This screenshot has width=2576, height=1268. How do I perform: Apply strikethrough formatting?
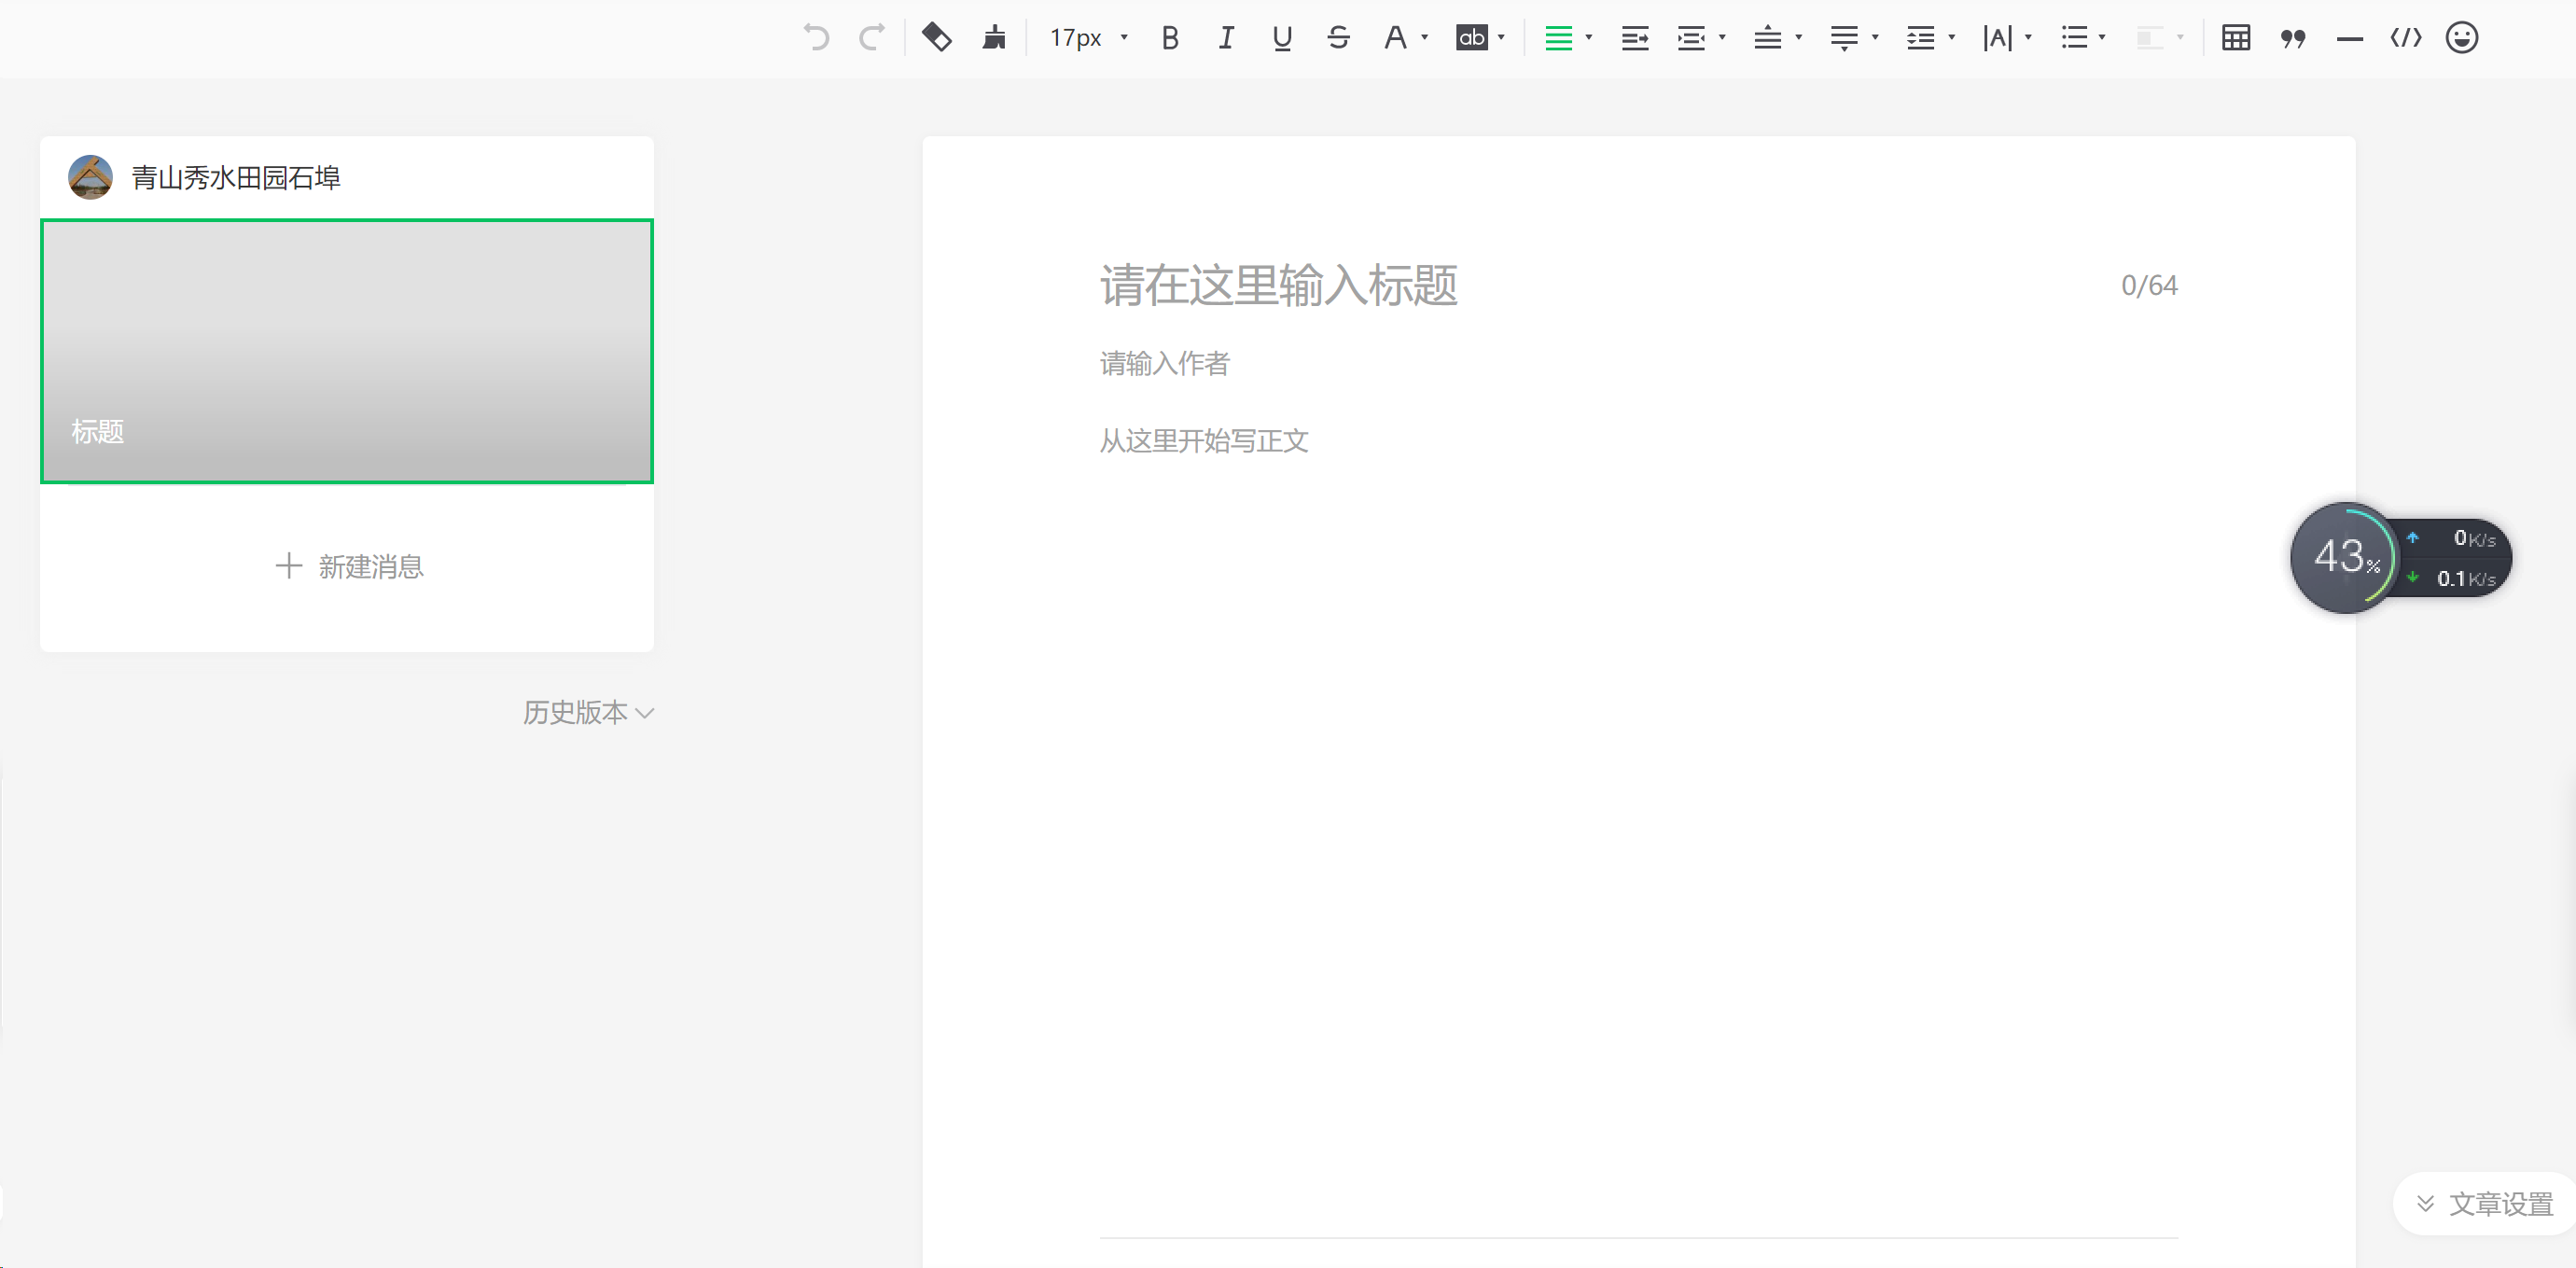(1338, 38)
